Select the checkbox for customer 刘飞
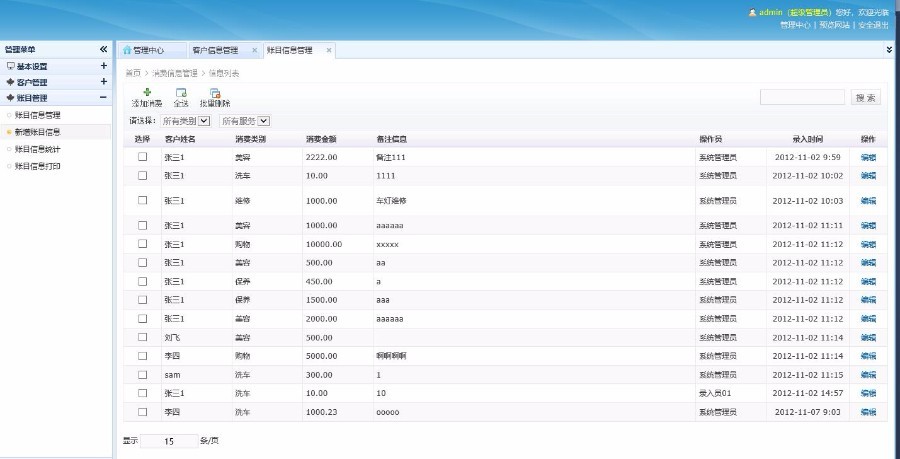This screenshot has height=459, width=900. coord(142,337)
